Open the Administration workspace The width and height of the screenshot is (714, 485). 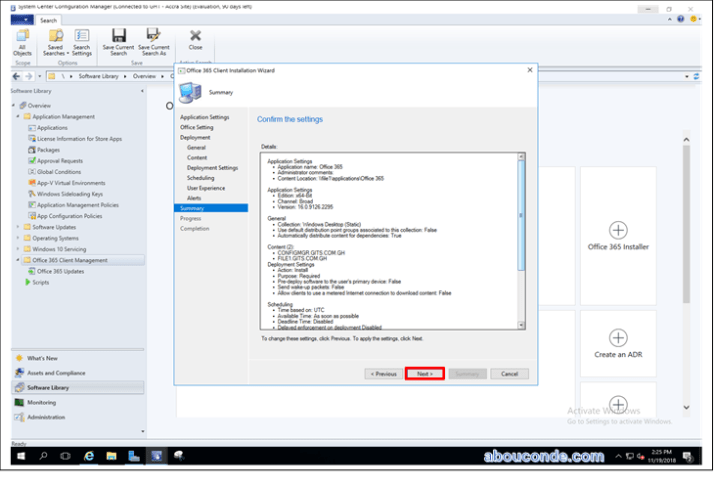(46, 417)
